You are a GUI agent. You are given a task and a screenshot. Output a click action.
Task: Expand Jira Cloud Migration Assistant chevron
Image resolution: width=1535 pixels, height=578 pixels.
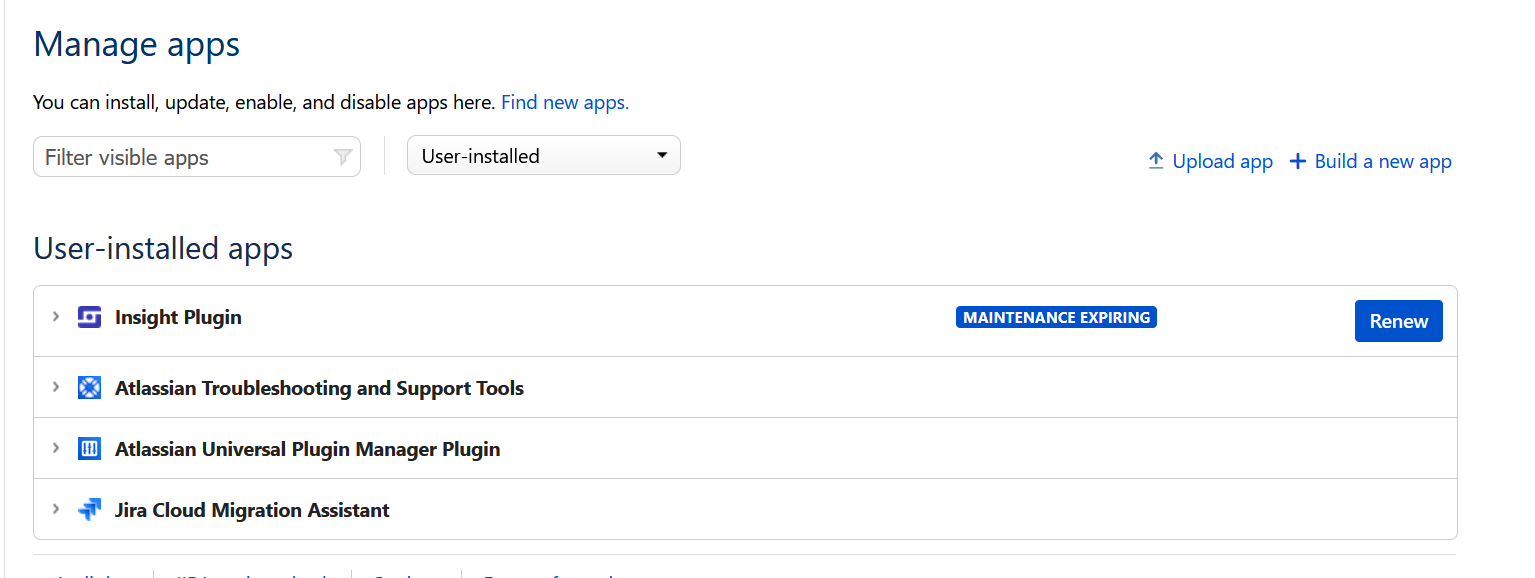click(56, 509)
